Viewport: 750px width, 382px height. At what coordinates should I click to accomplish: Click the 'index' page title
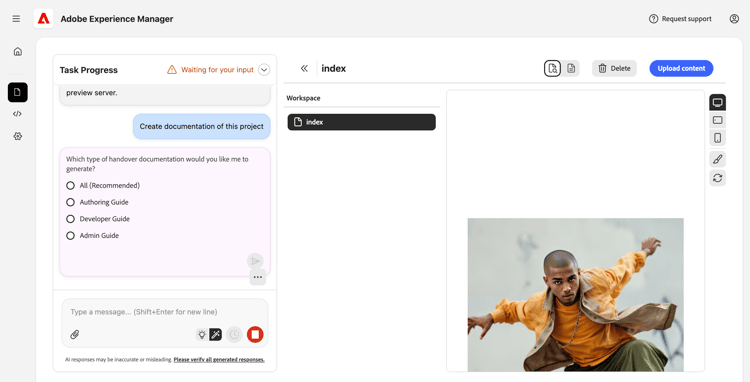click(x=333, y=68)
